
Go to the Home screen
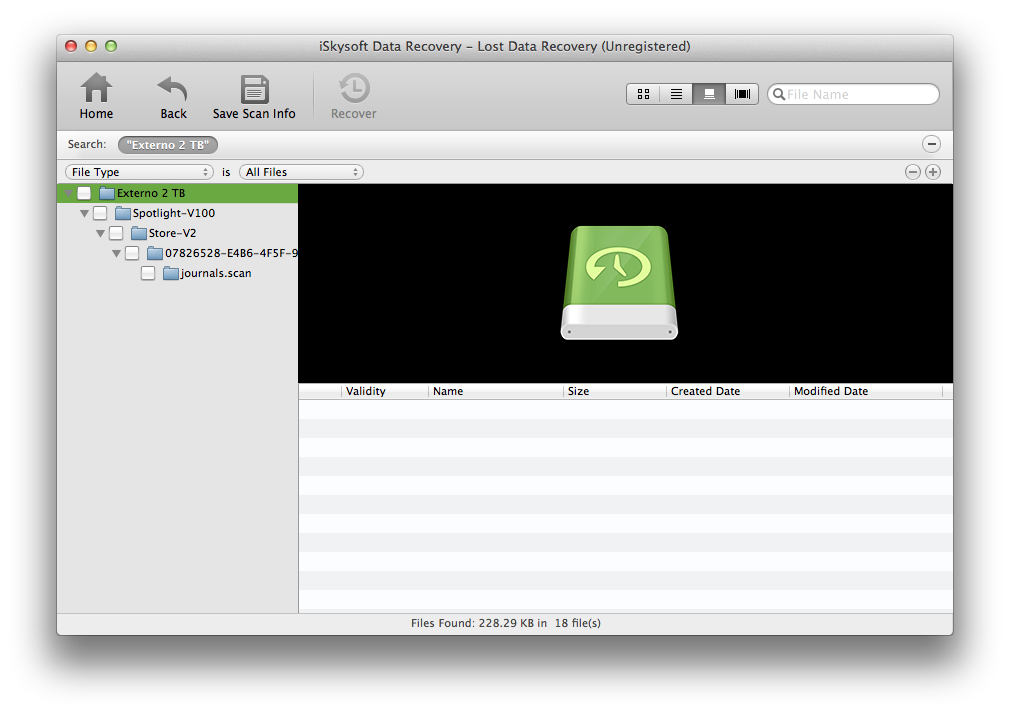click(x=96, y=96)
